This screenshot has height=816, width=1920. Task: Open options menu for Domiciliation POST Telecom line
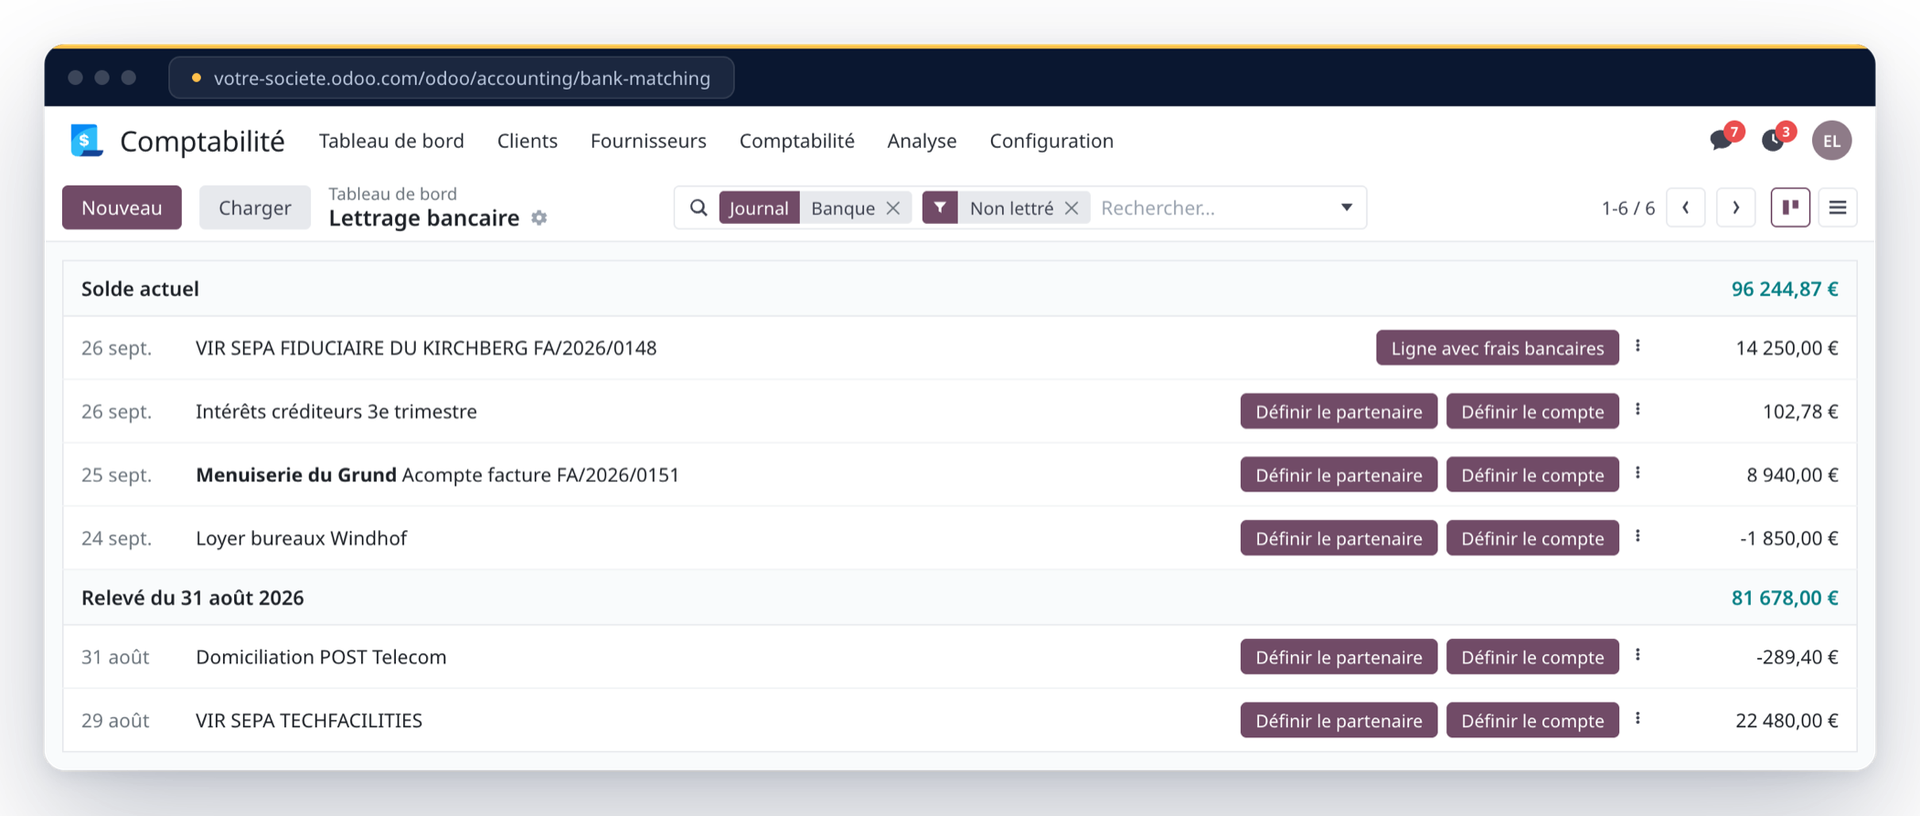(x=1638, y=655)
